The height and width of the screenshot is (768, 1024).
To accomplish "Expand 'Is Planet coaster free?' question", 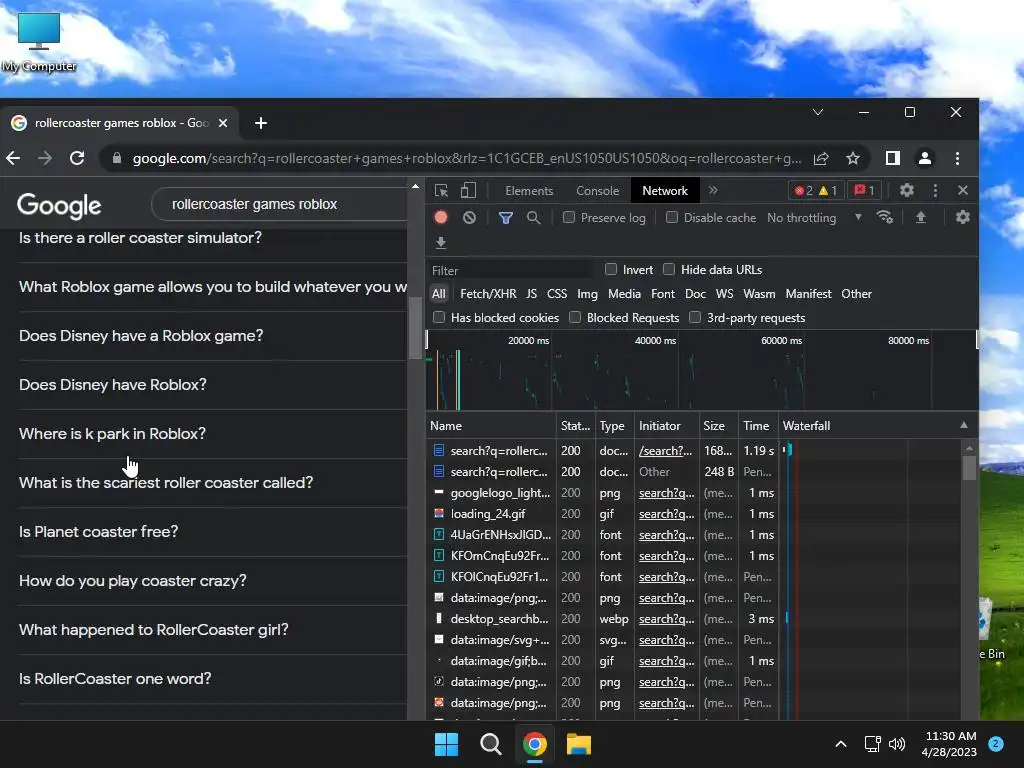I will pyautogui.click(x=212, y=532).
